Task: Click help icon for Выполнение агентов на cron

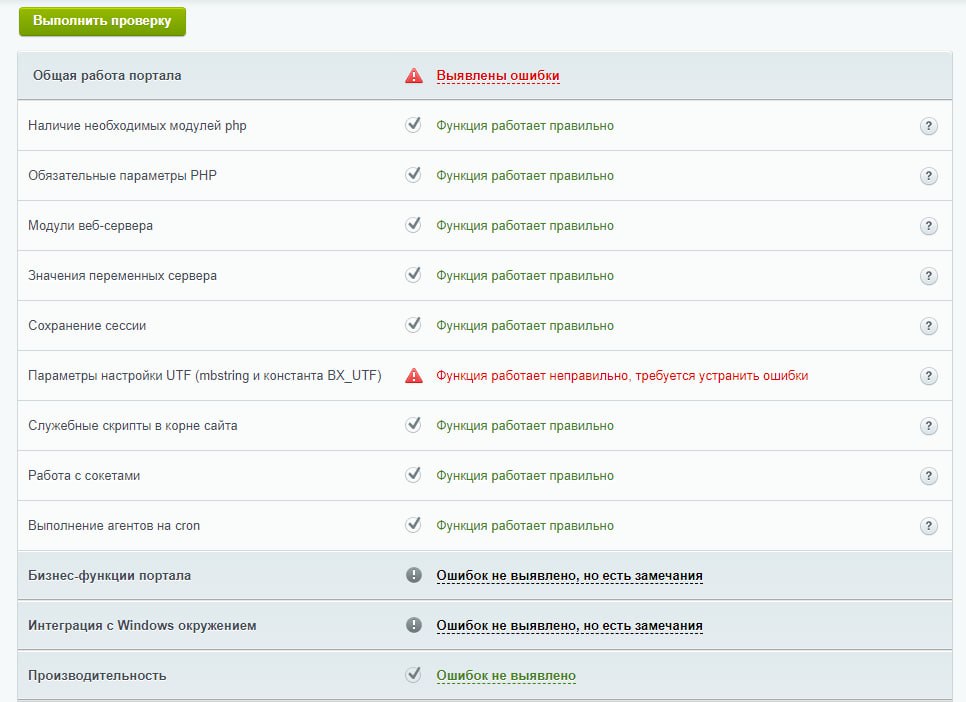Action: click(x=928, y=526)
